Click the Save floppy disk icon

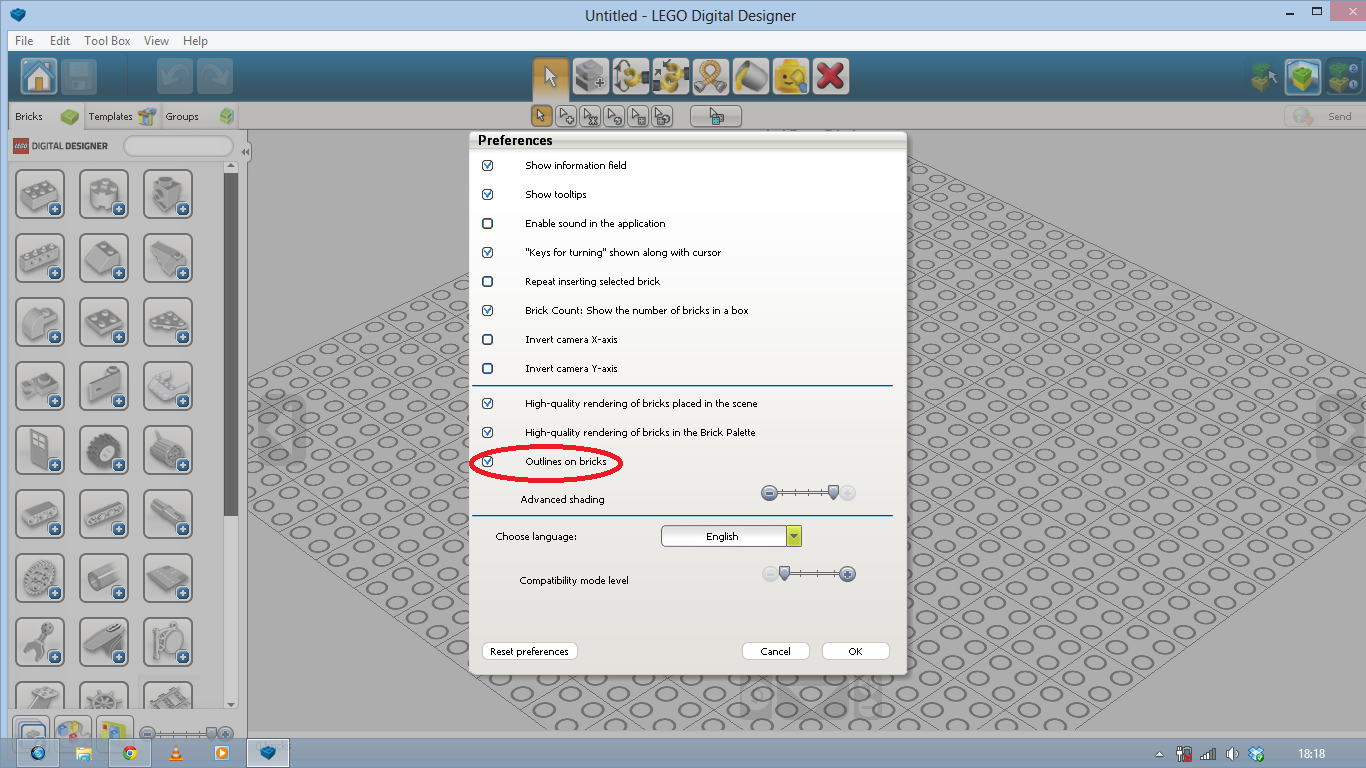pos(79,76)
